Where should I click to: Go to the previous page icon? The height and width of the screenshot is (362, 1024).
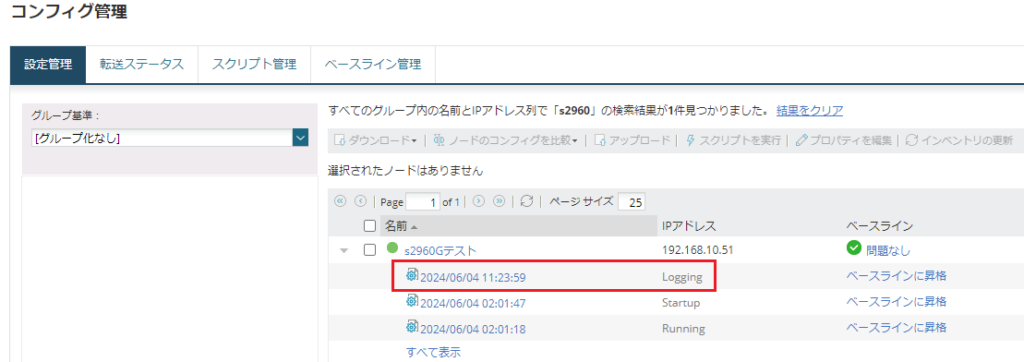point(359,201)
